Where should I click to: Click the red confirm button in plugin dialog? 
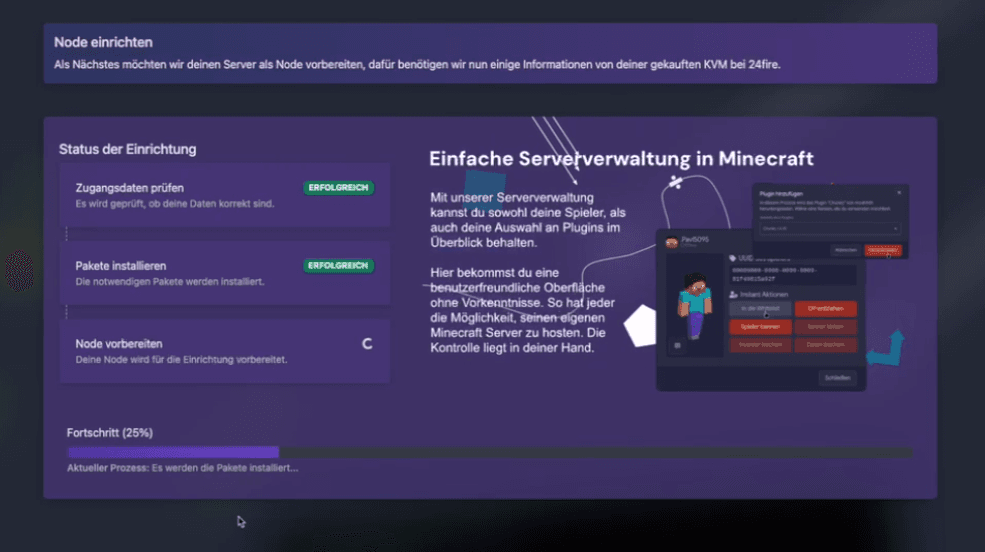pyautogui.click(x=883, y=250)
